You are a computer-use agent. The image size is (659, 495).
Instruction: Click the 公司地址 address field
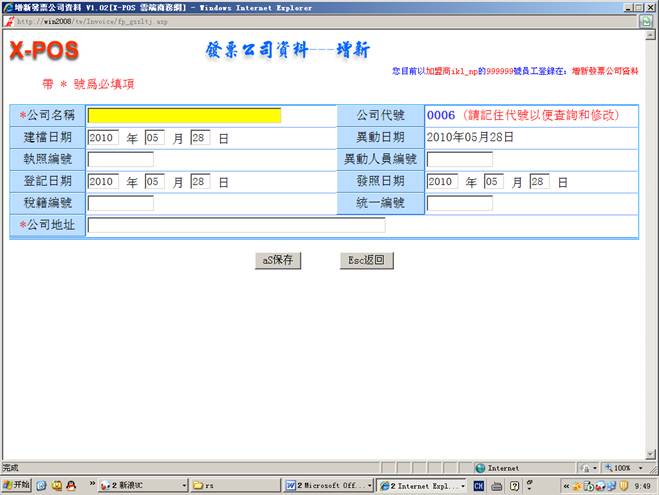pyautogui.click(x=236, y=226)
